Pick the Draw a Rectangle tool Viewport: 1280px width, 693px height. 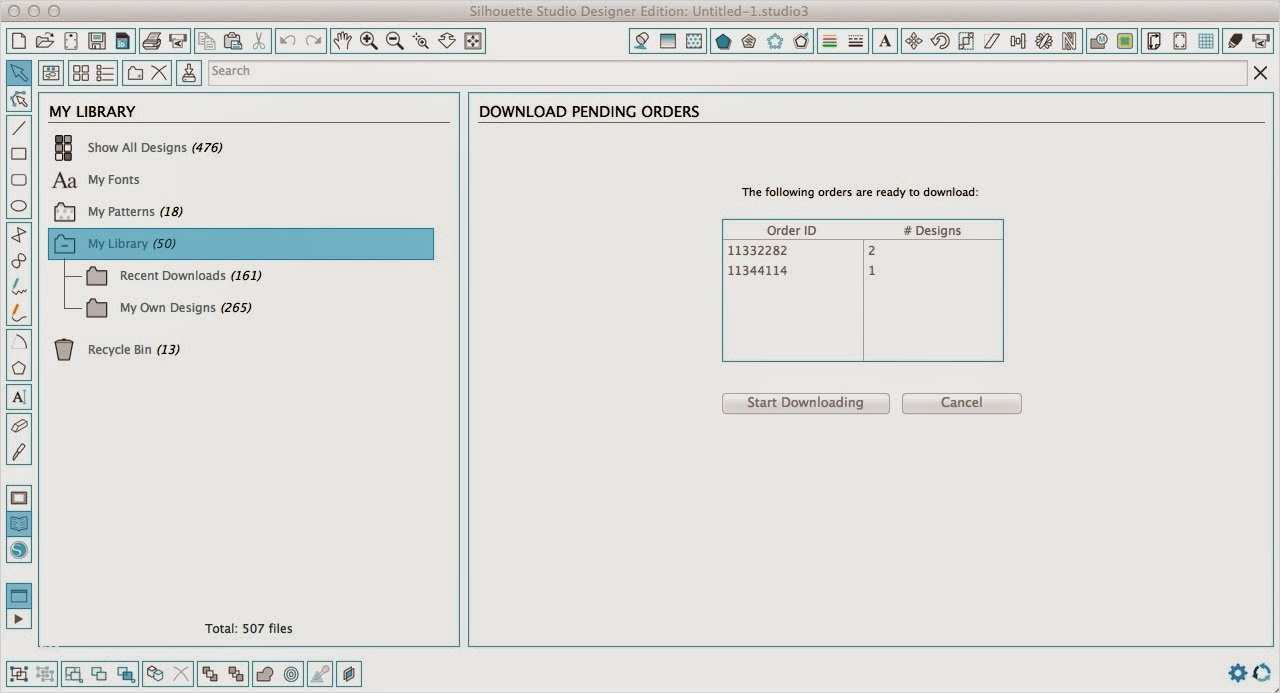coord(18,154)
